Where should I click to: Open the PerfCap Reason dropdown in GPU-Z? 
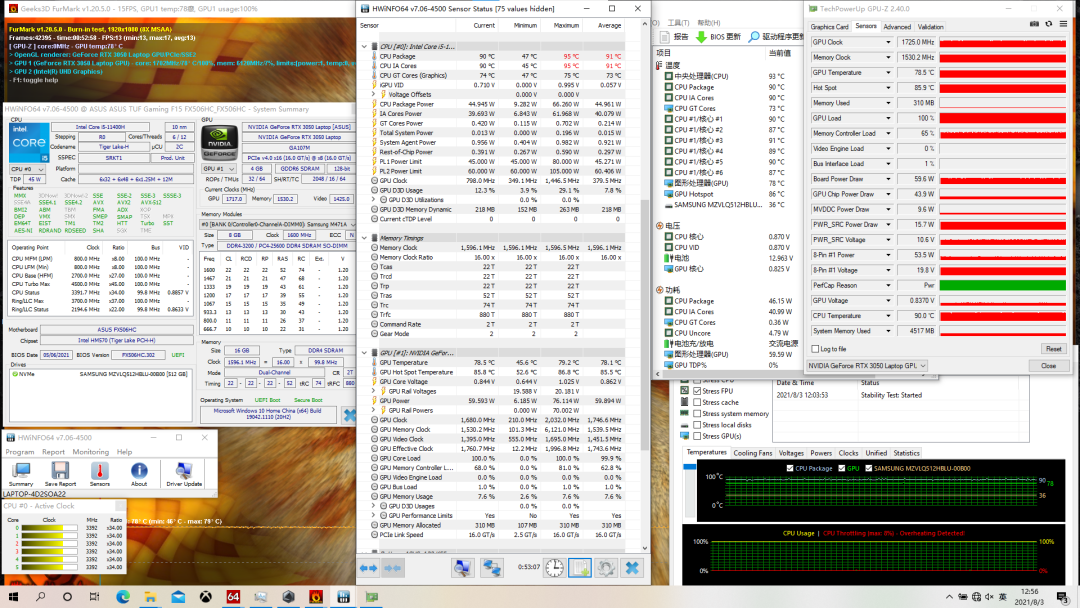(x=888, y=285)
